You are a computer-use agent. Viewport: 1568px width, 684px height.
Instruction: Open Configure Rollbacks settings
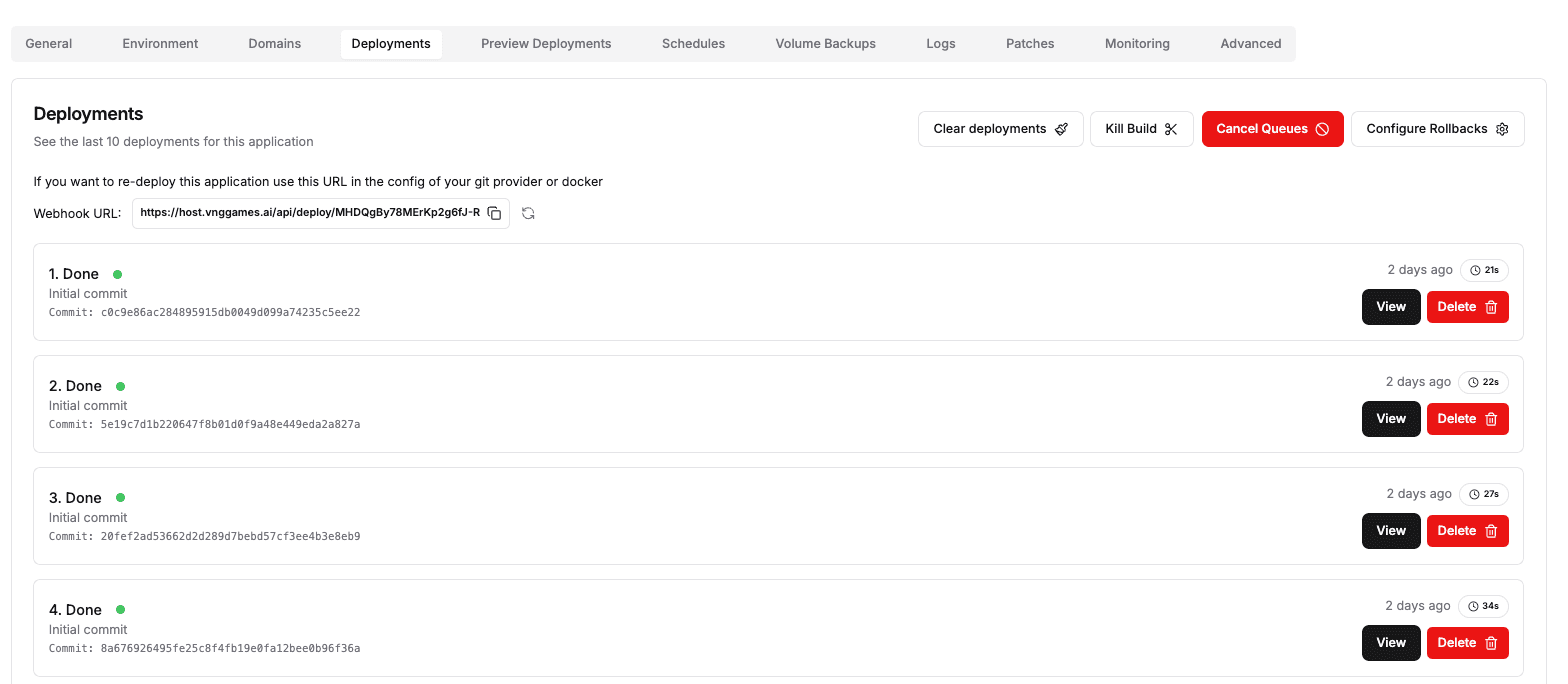coord(1438,129)
